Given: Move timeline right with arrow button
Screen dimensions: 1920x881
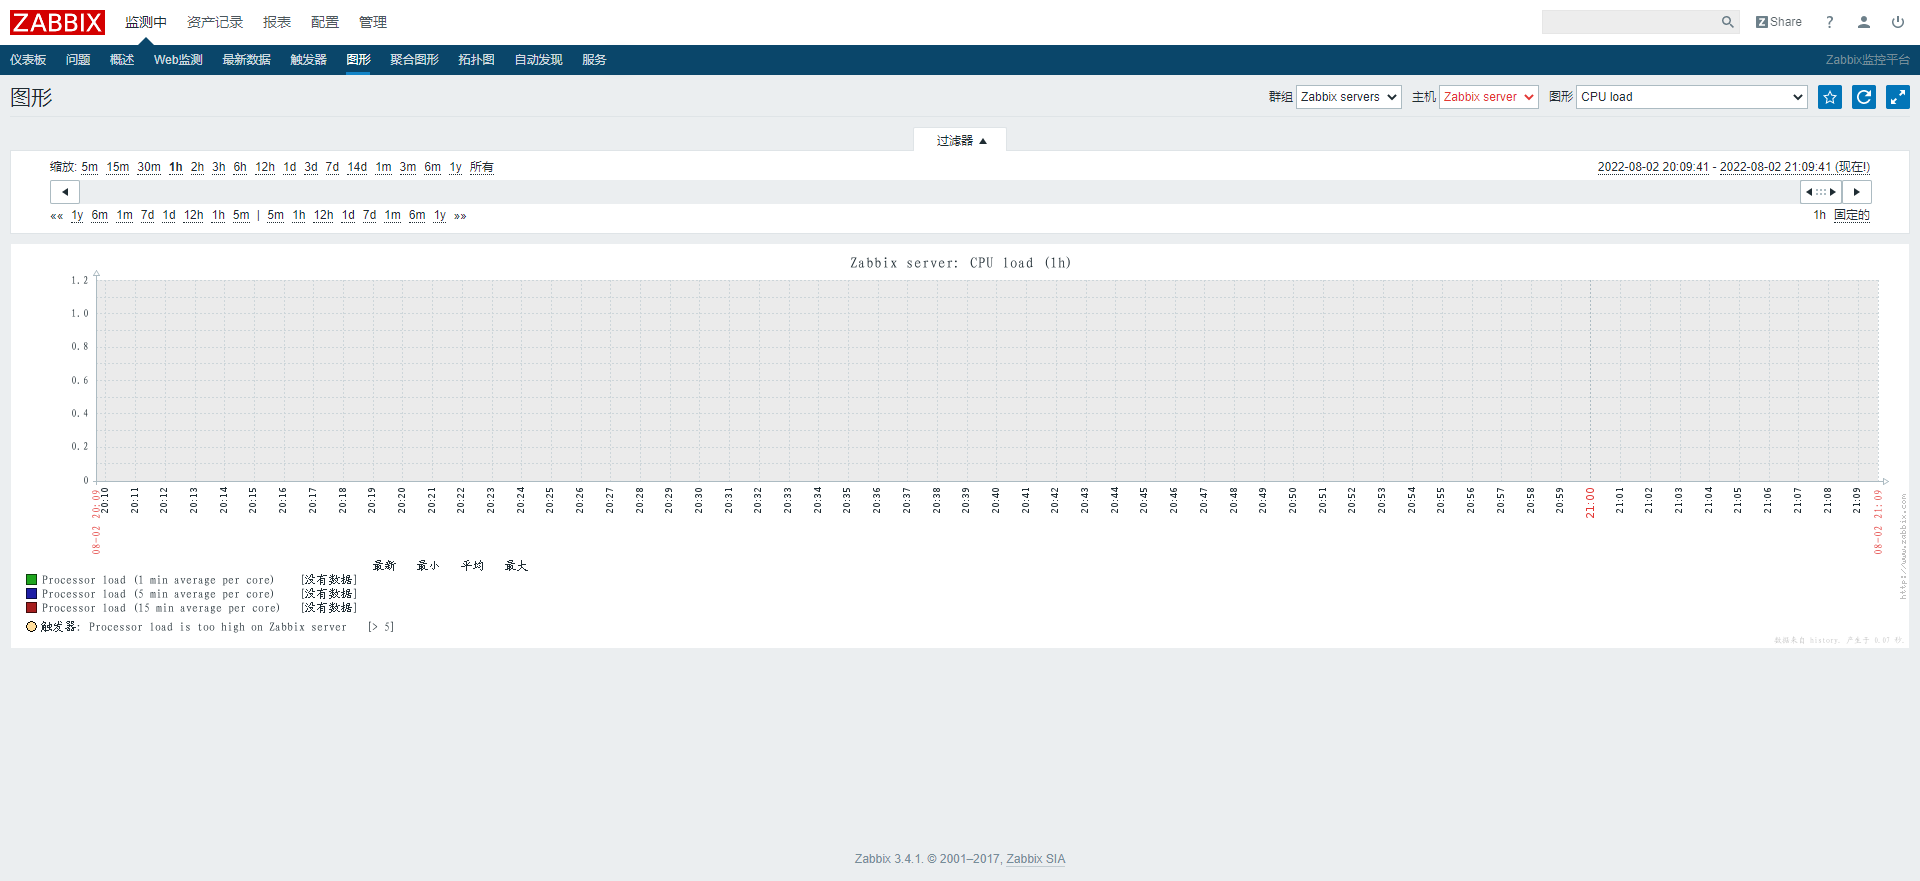Looking at the screenshot, I should (x=1857, y=192).
